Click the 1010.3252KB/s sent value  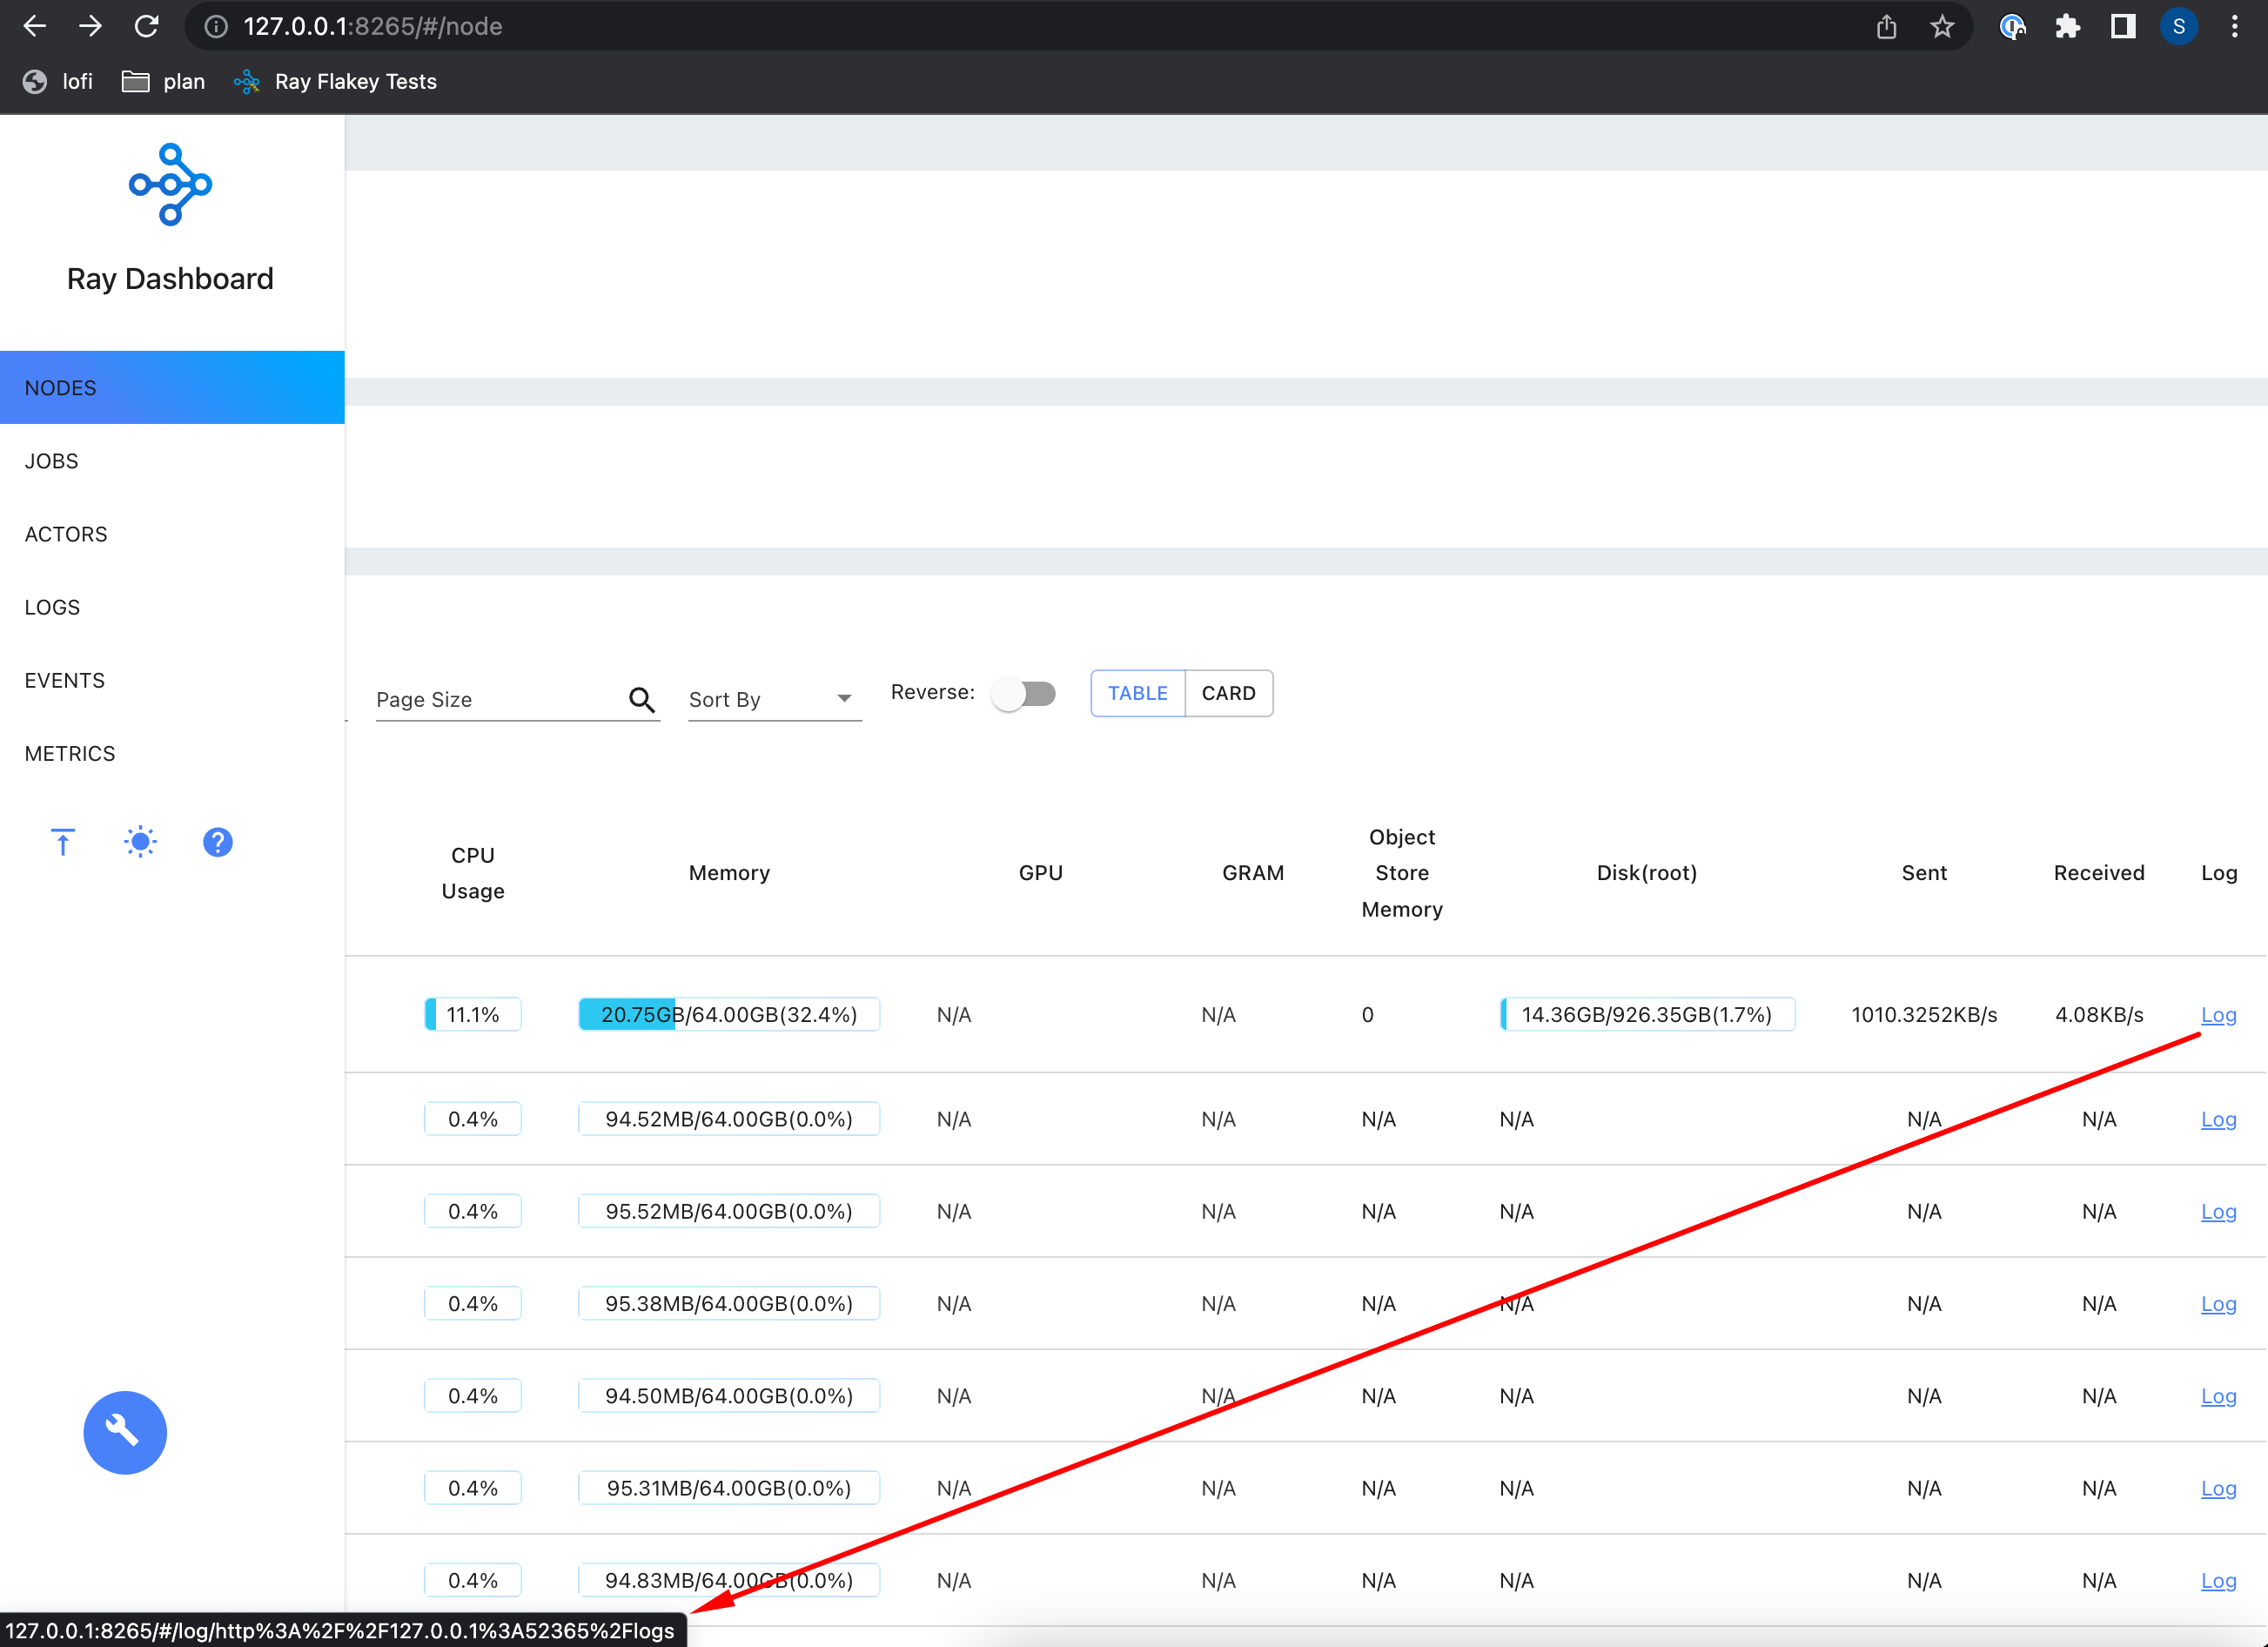[x=1924, y=1014]
